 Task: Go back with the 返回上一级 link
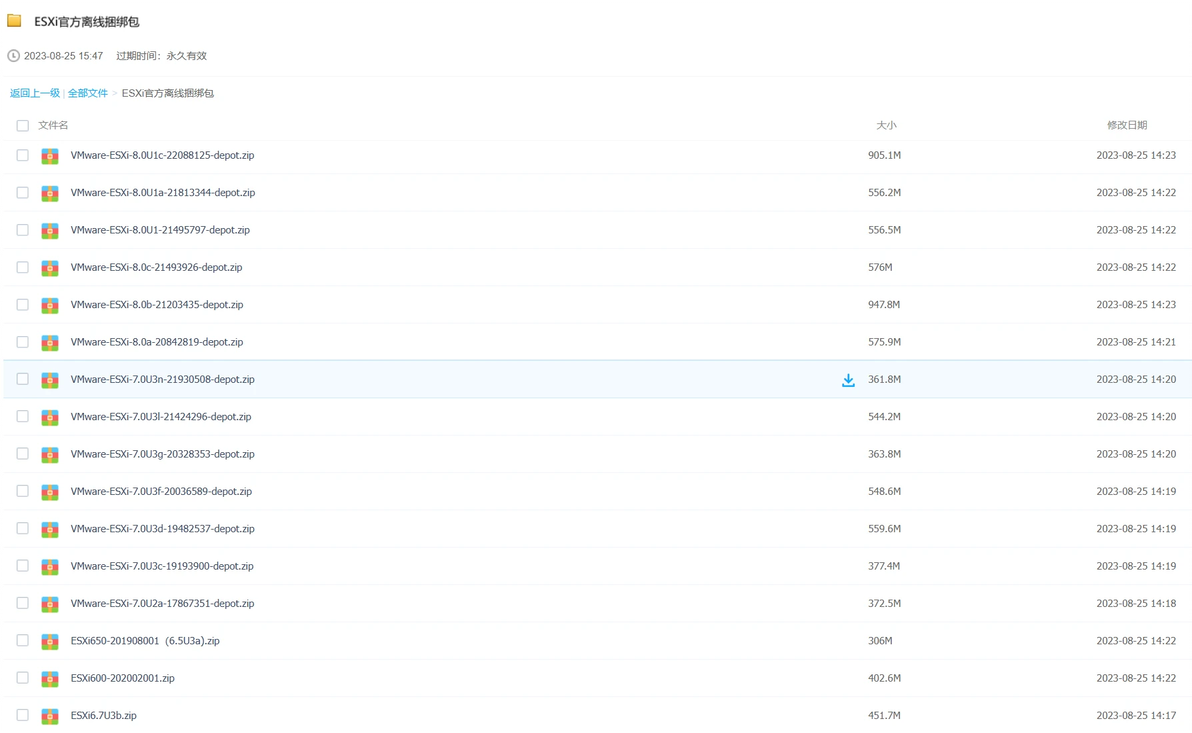pos(35,94)
